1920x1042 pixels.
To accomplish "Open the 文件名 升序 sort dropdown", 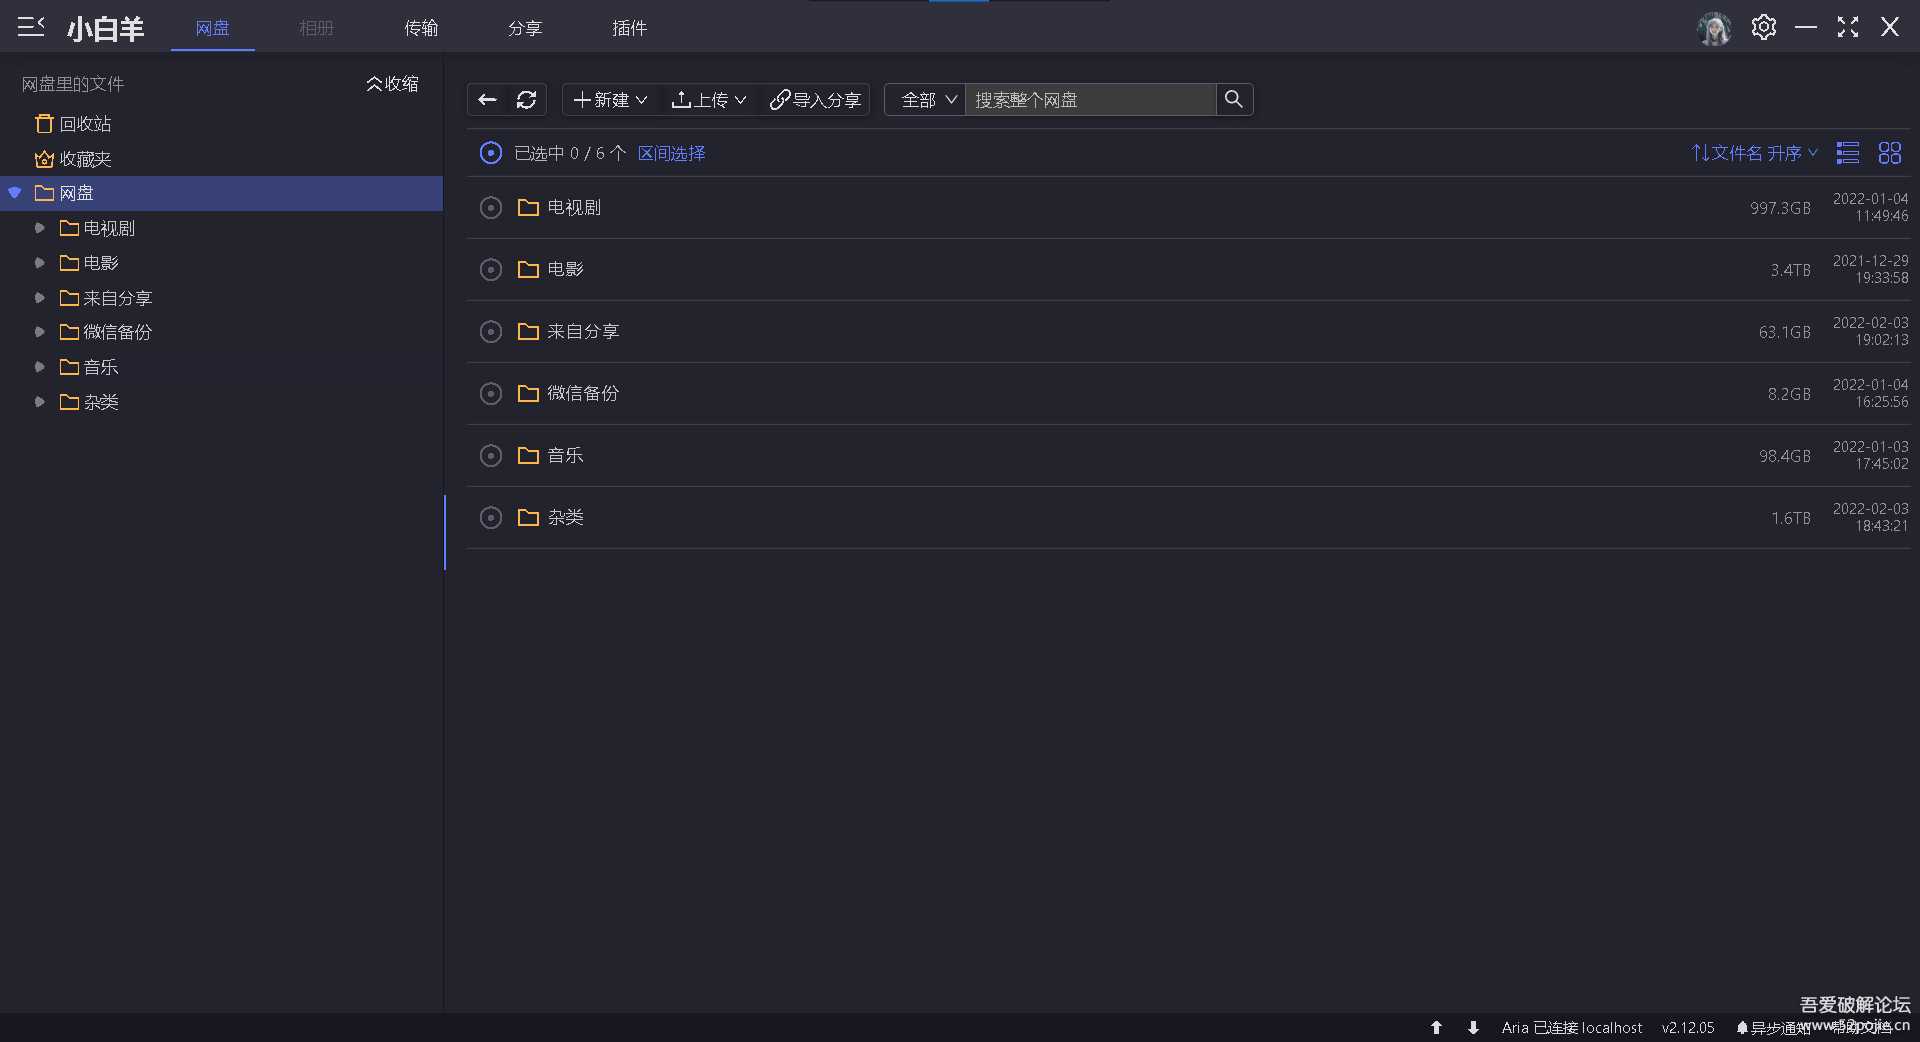I will pos(1755,153).
